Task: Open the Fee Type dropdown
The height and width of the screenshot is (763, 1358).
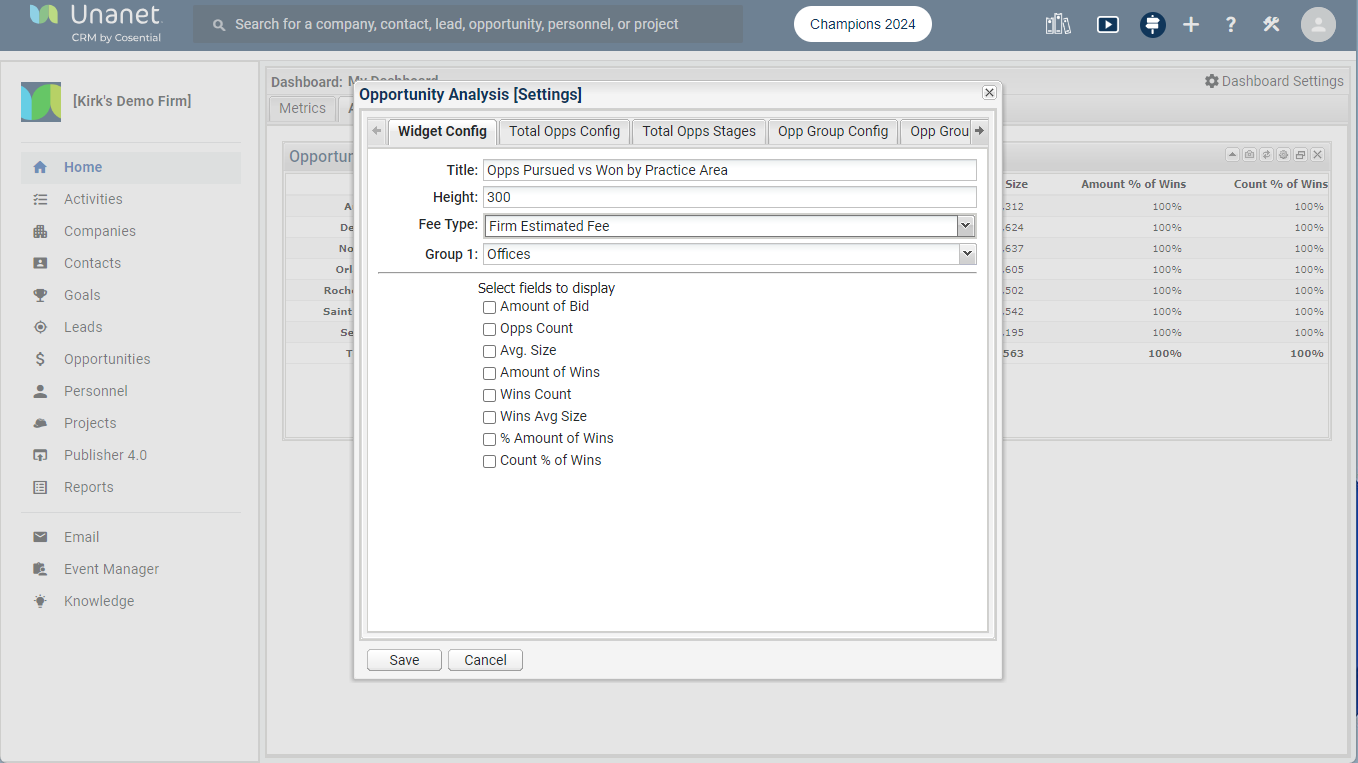Action: tap(729, 226)
